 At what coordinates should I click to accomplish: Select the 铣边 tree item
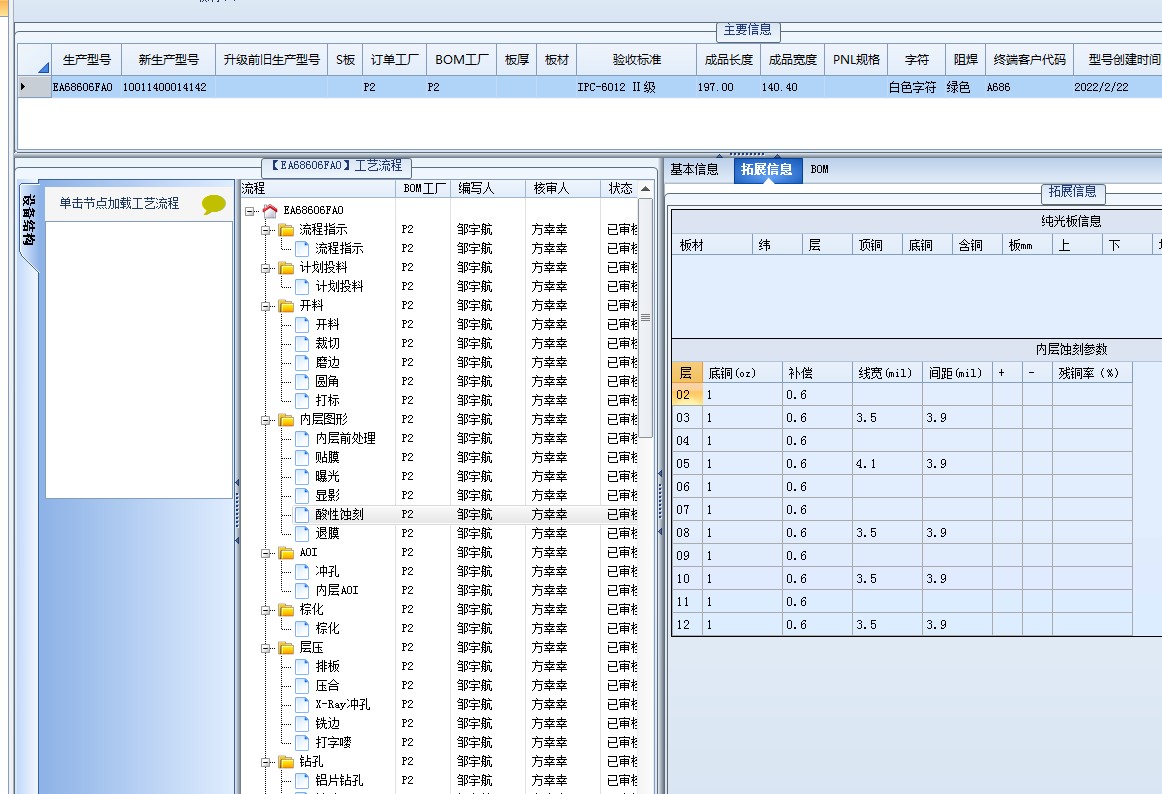pyautogui.click(x=328, y=724)
